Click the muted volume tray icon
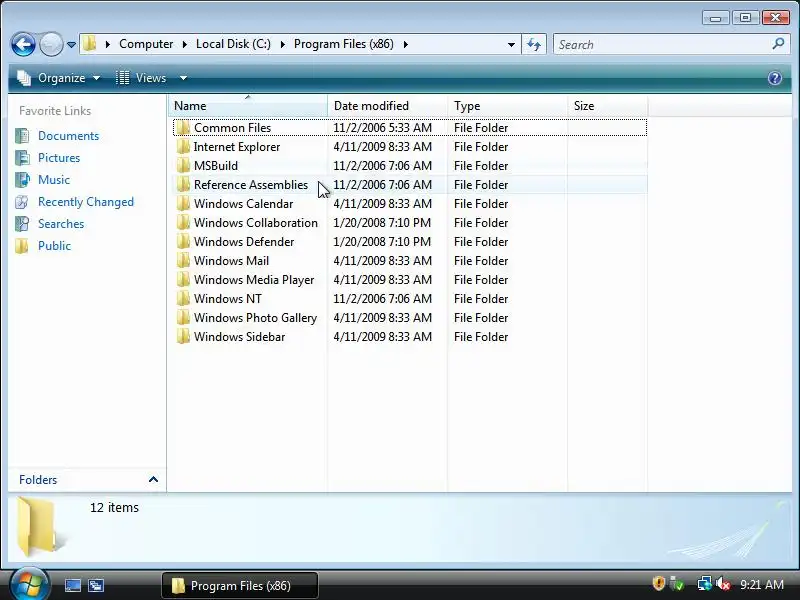800x600 pixels. click(x=723, y=583)
